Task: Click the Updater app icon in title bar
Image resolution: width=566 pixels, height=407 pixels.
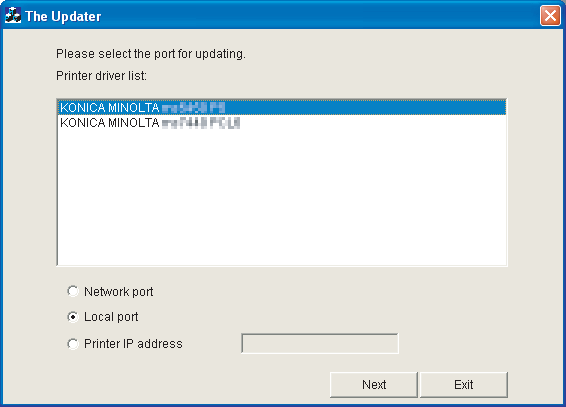Action: [13, 16]
